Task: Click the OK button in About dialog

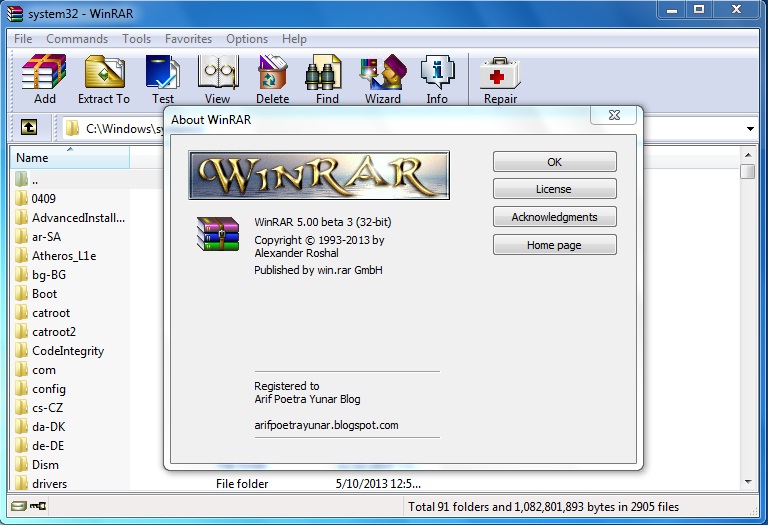Action: [x=554, y=162]
